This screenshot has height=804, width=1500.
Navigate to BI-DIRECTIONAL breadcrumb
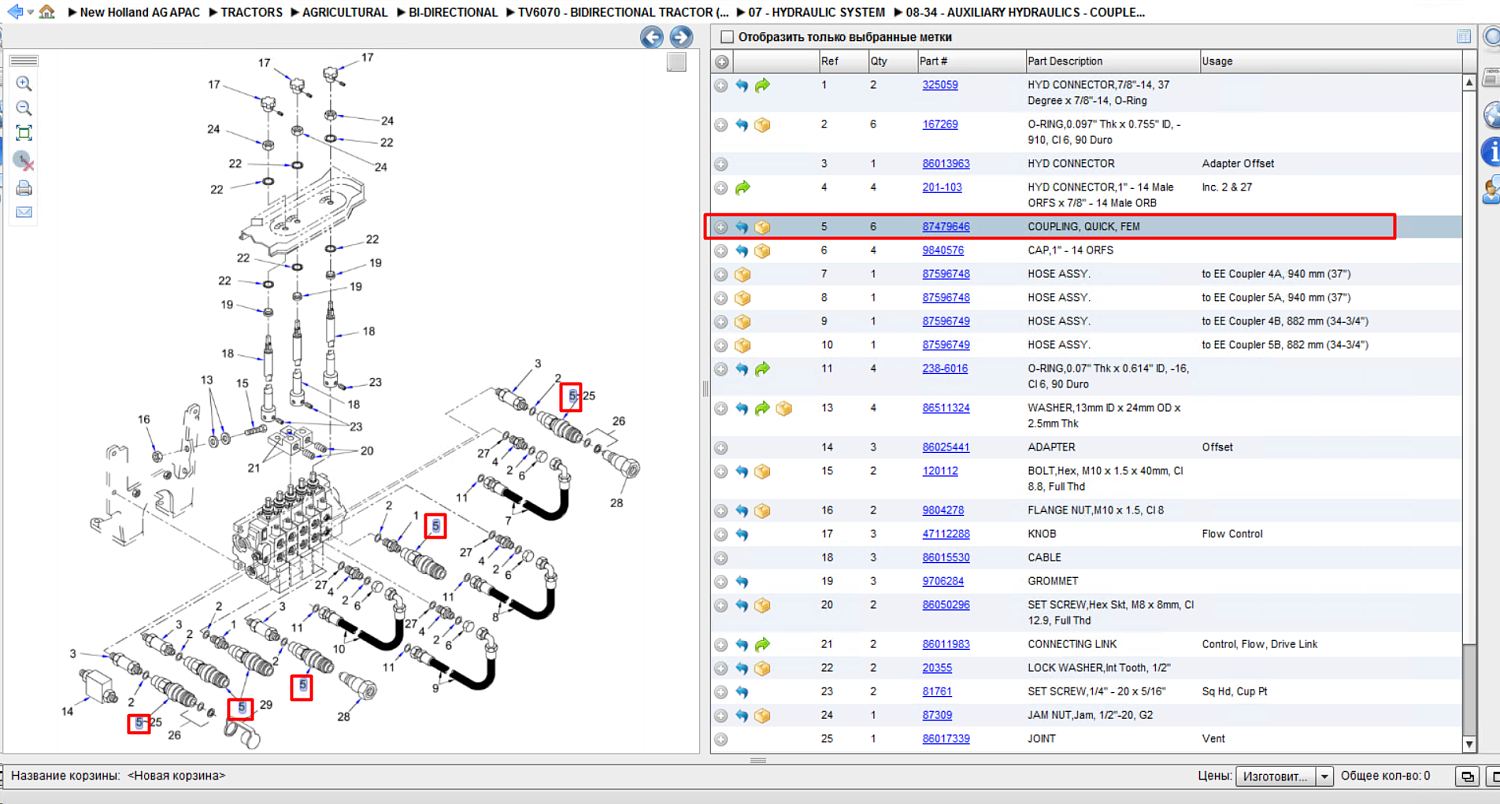[453, 12]
